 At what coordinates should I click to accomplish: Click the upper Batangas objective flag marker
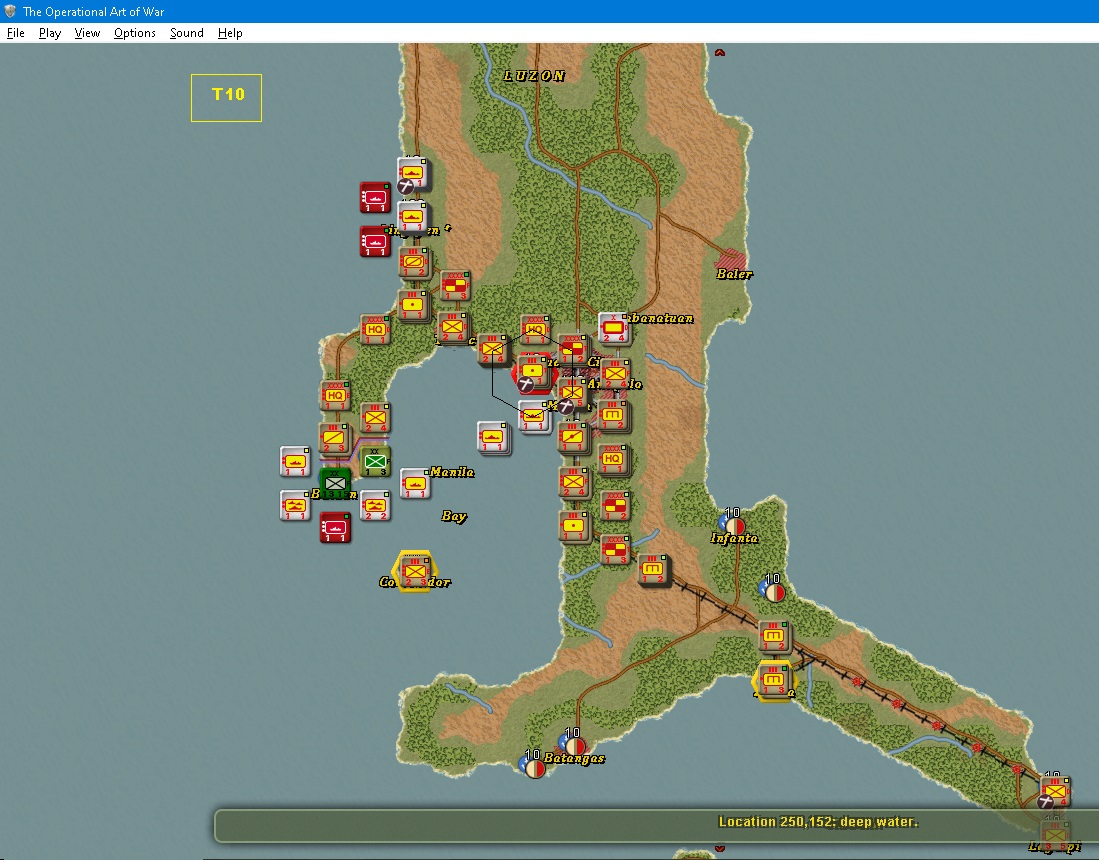(x=573, y=744)
